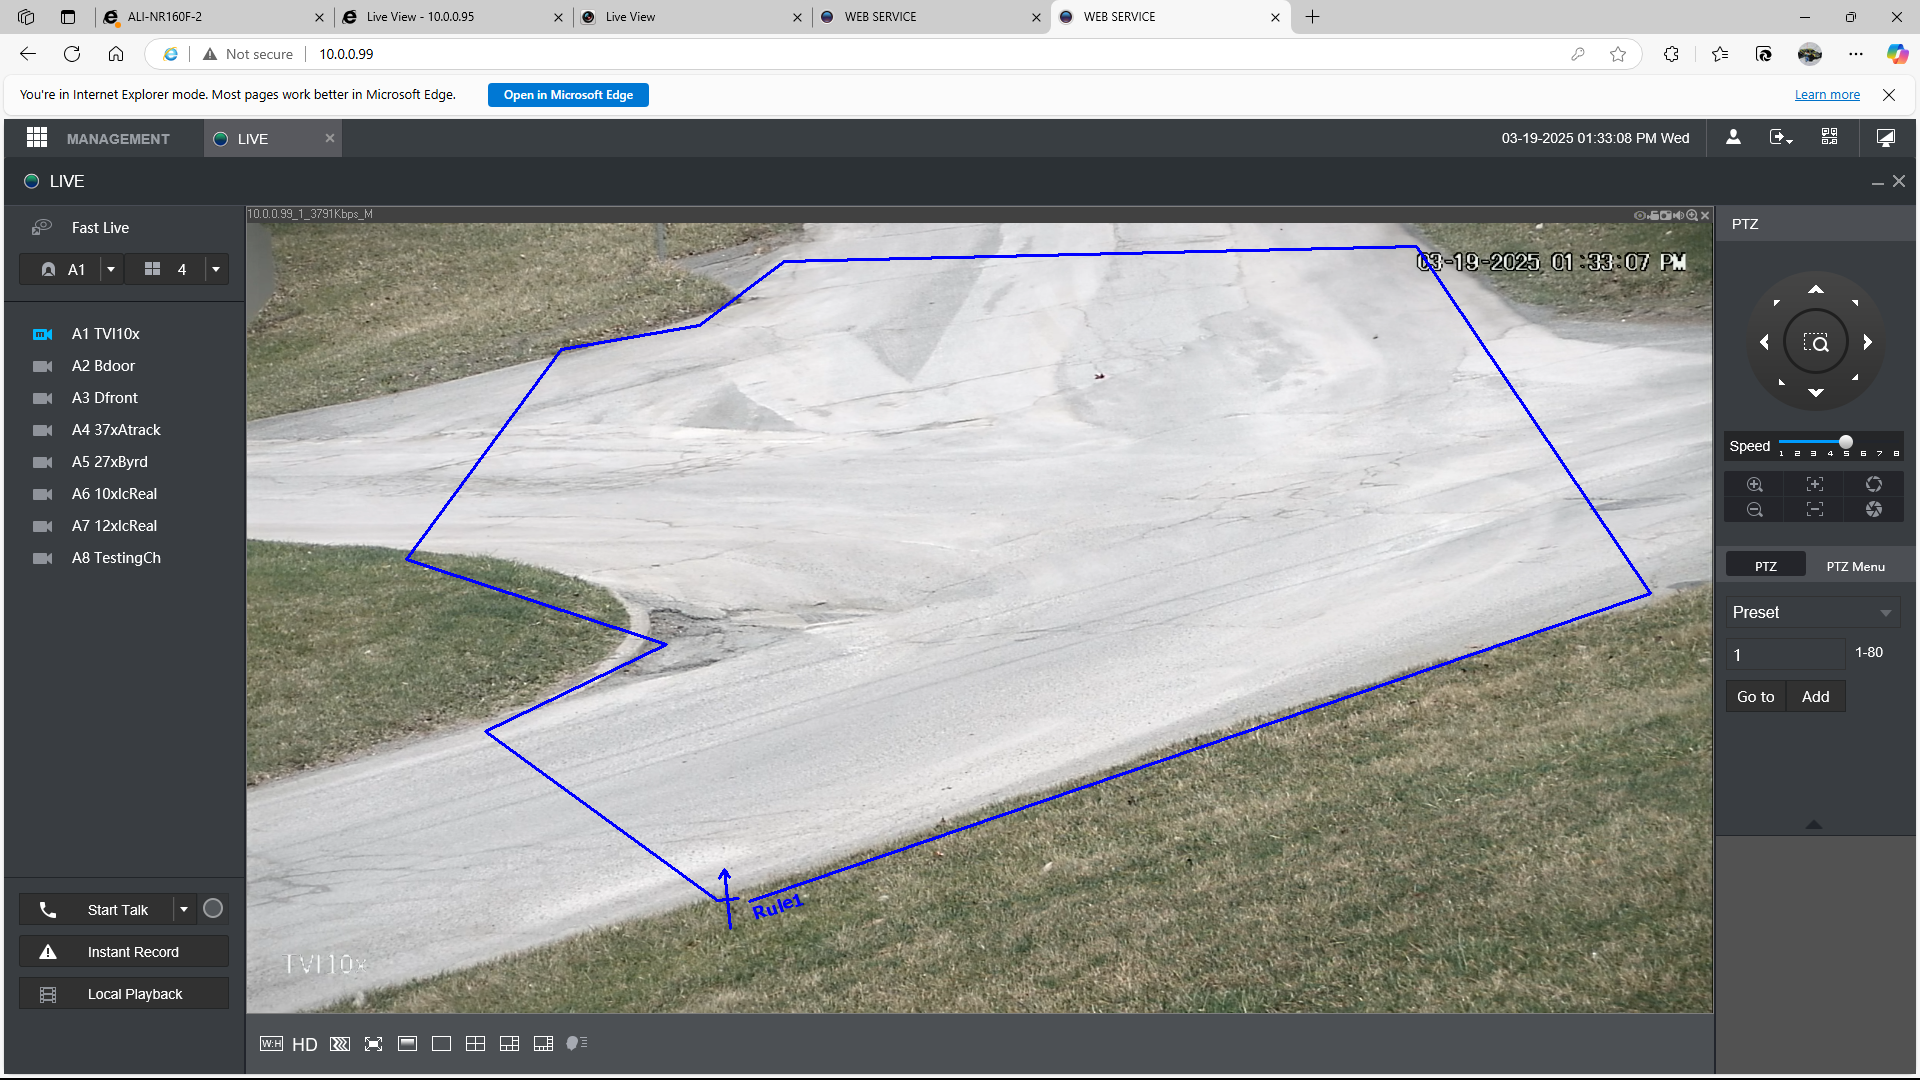Open the iris with the aperture icon
This screenshot has height=1080, width=1920.
pyautogui.click(x=1874, y=484)
